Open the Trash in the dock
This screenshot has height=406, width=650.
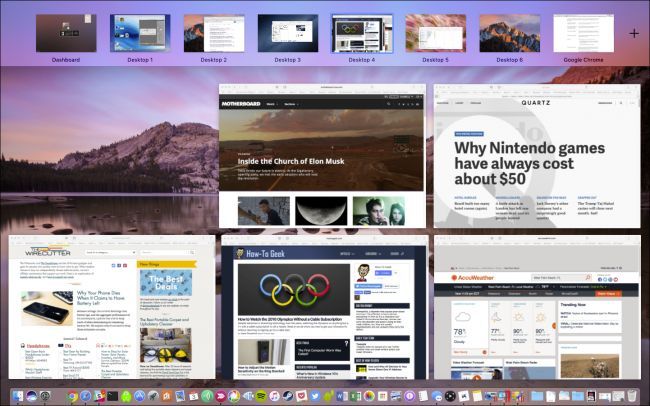[x=632, y=396]
